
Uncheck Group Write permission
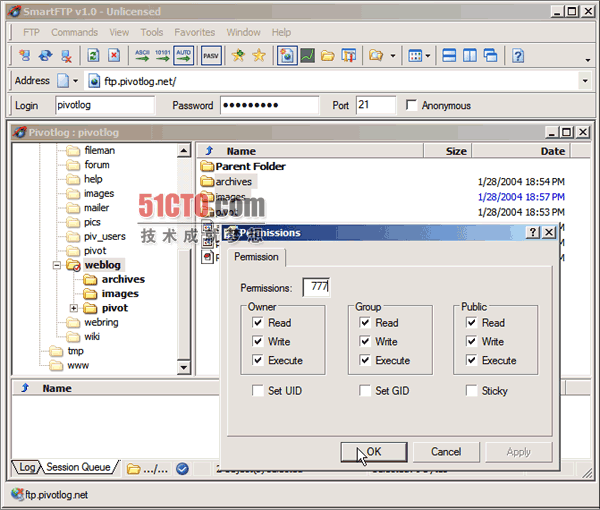click(365, 341)
